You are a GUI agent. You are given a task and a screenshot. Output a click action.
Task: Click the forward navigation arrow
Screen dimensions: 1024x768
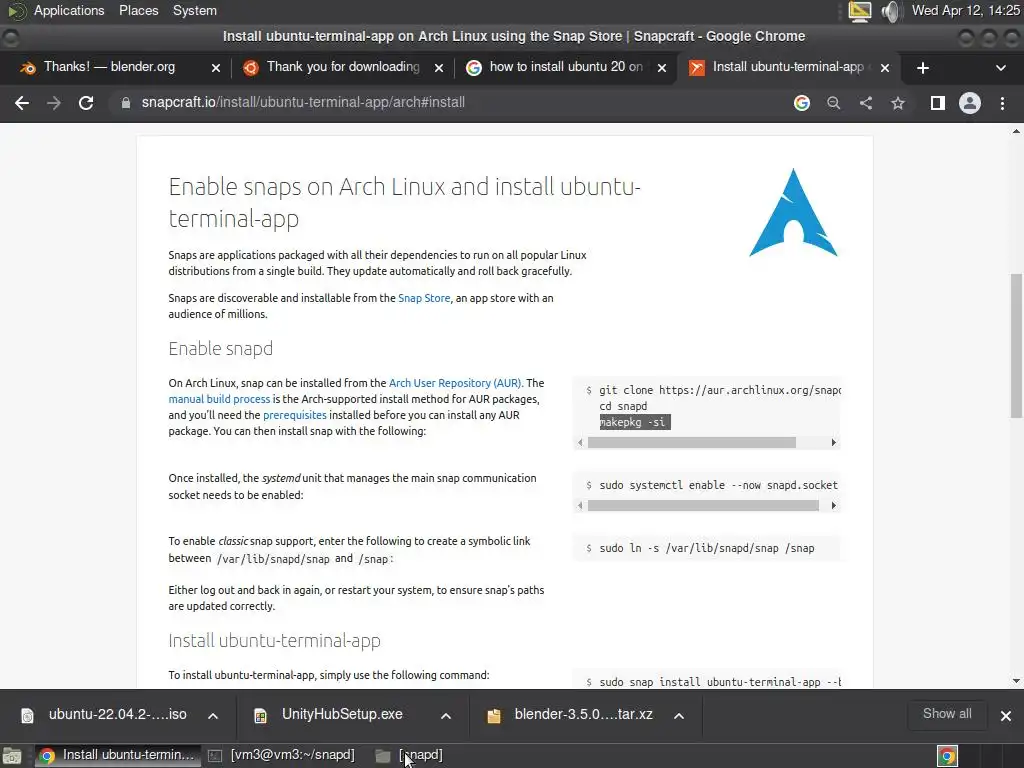(54, 103)
